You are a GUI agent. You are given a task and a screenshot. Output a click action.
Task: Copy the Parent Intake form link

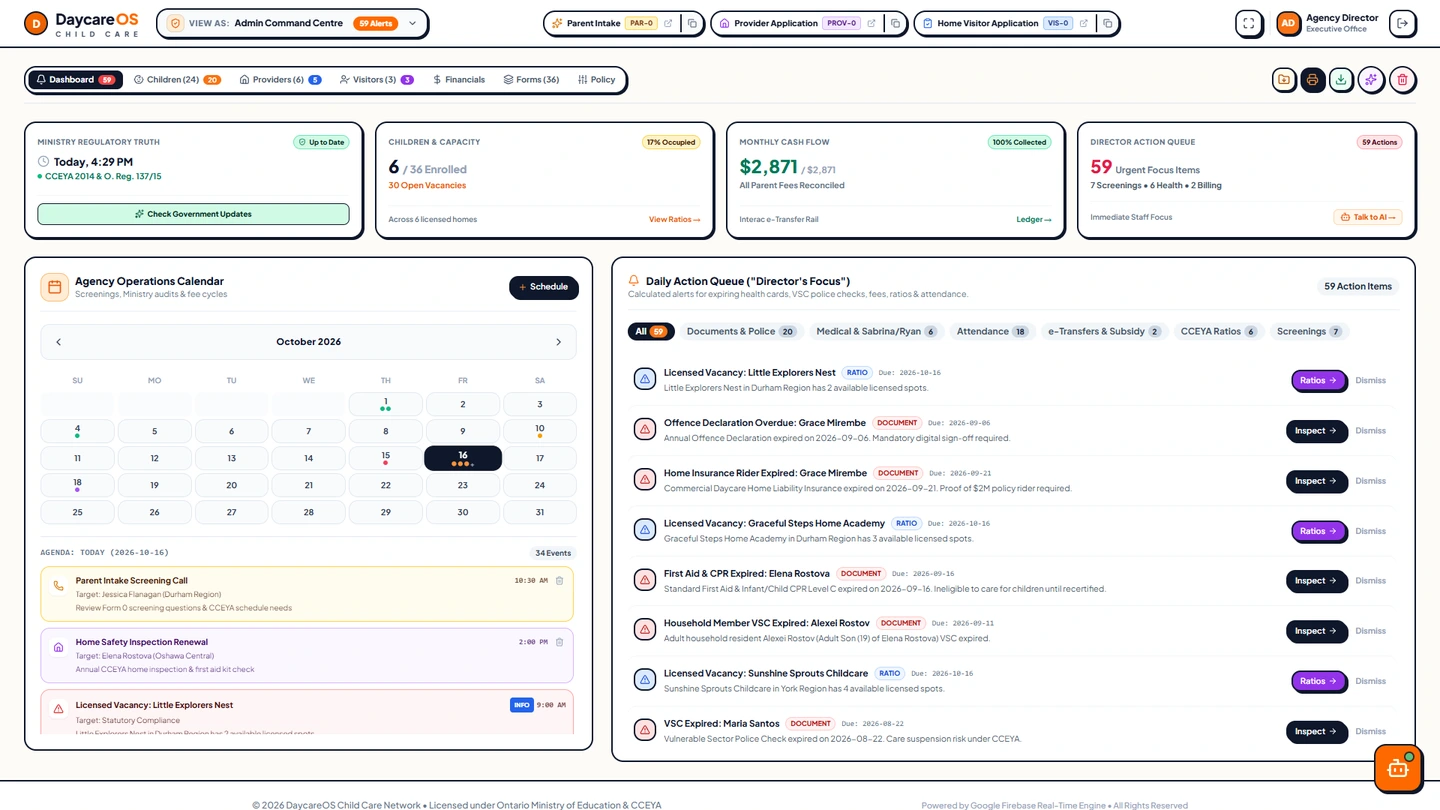click(692, 23)
